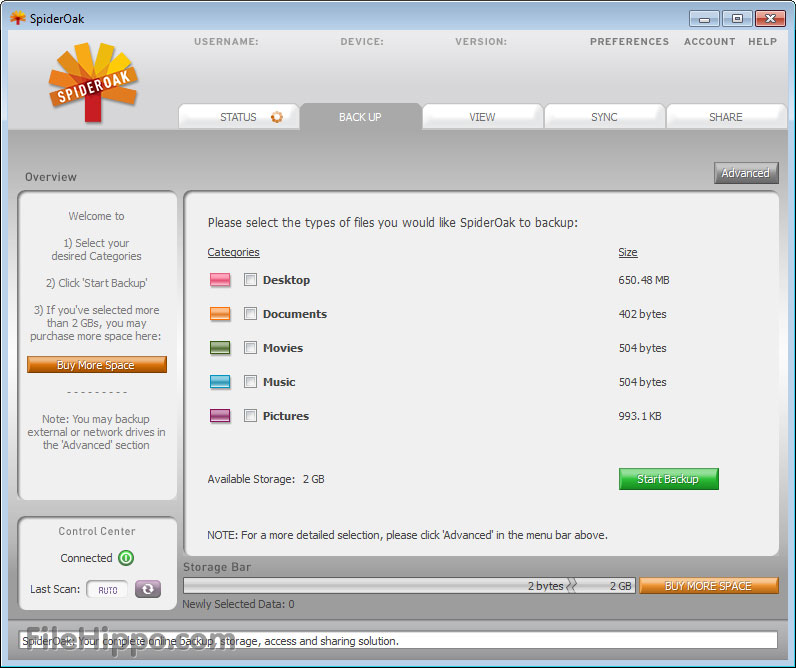This screenshot has height=668, width=796.
Task: Click the green Connected power icon
Action: pyautogui.click(x=126, y=558)
